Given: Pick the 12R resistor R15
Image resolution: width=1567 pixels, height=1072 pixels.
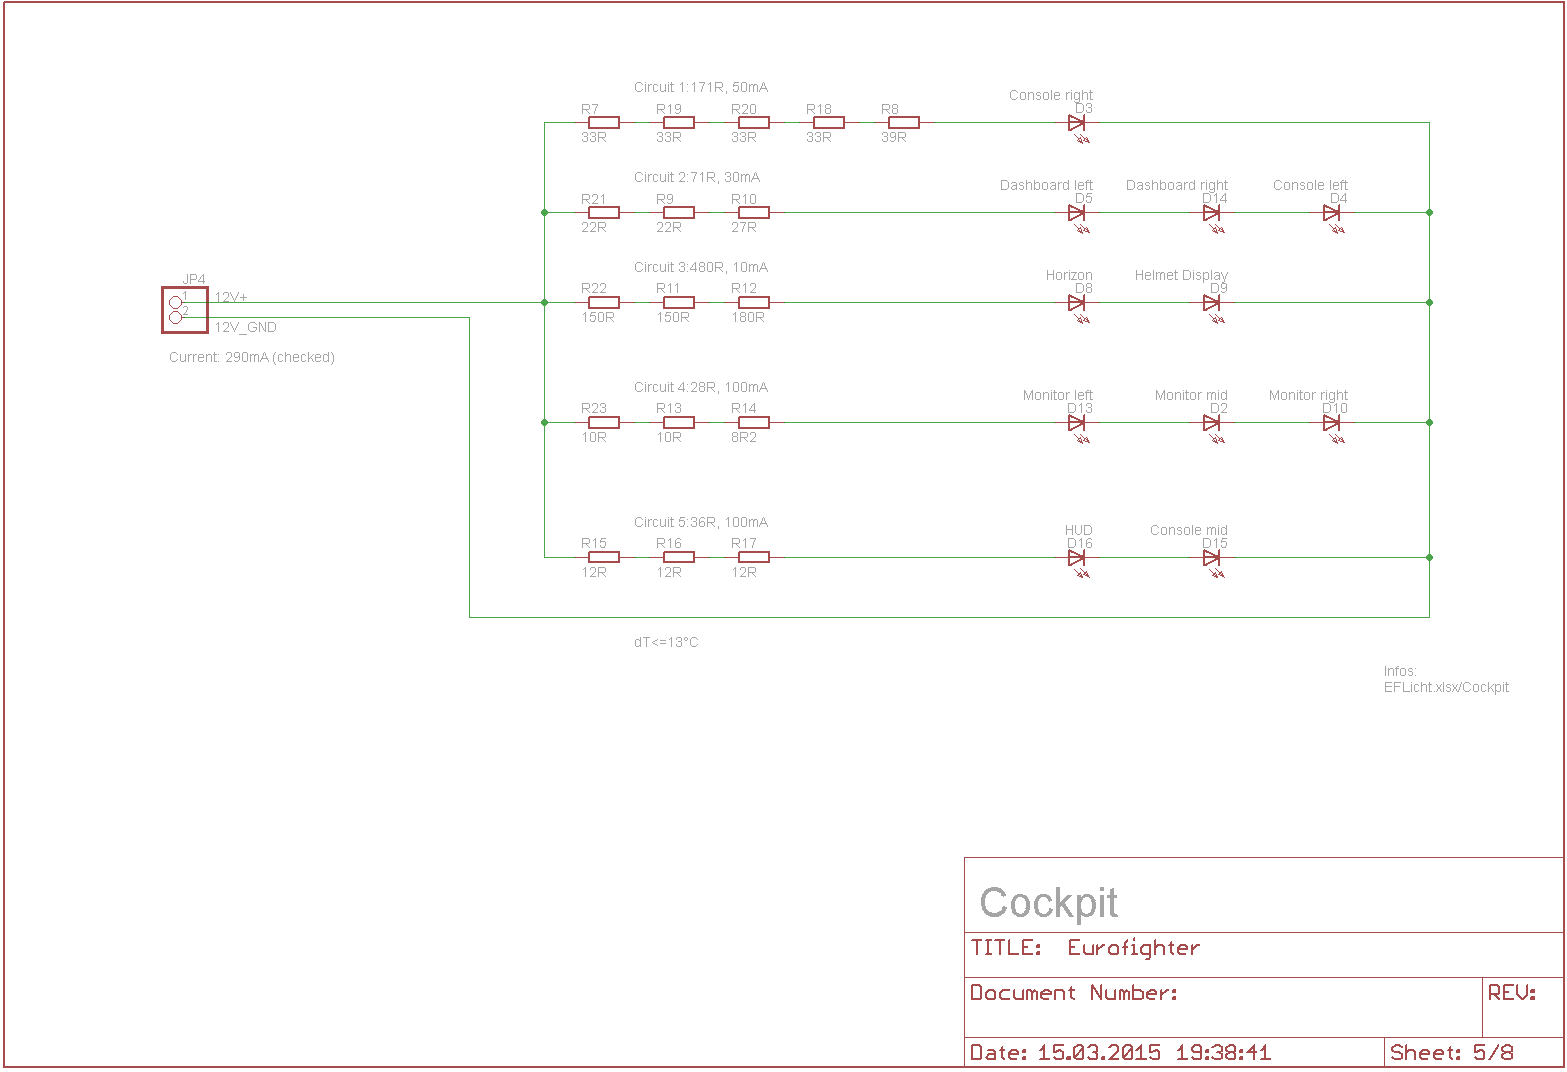Looking at the screenshot, I should click(x=603, y=558).
